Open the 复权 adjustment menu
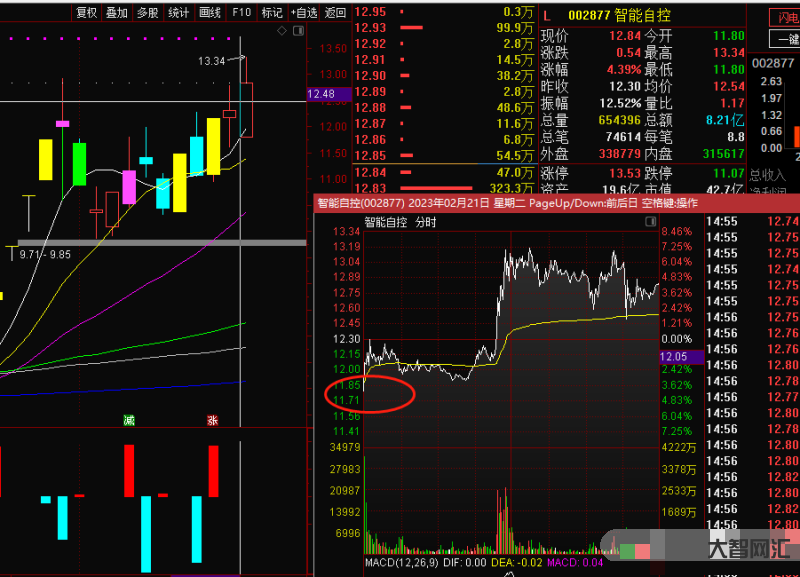The image size is (800, 577). pos(87,13)
